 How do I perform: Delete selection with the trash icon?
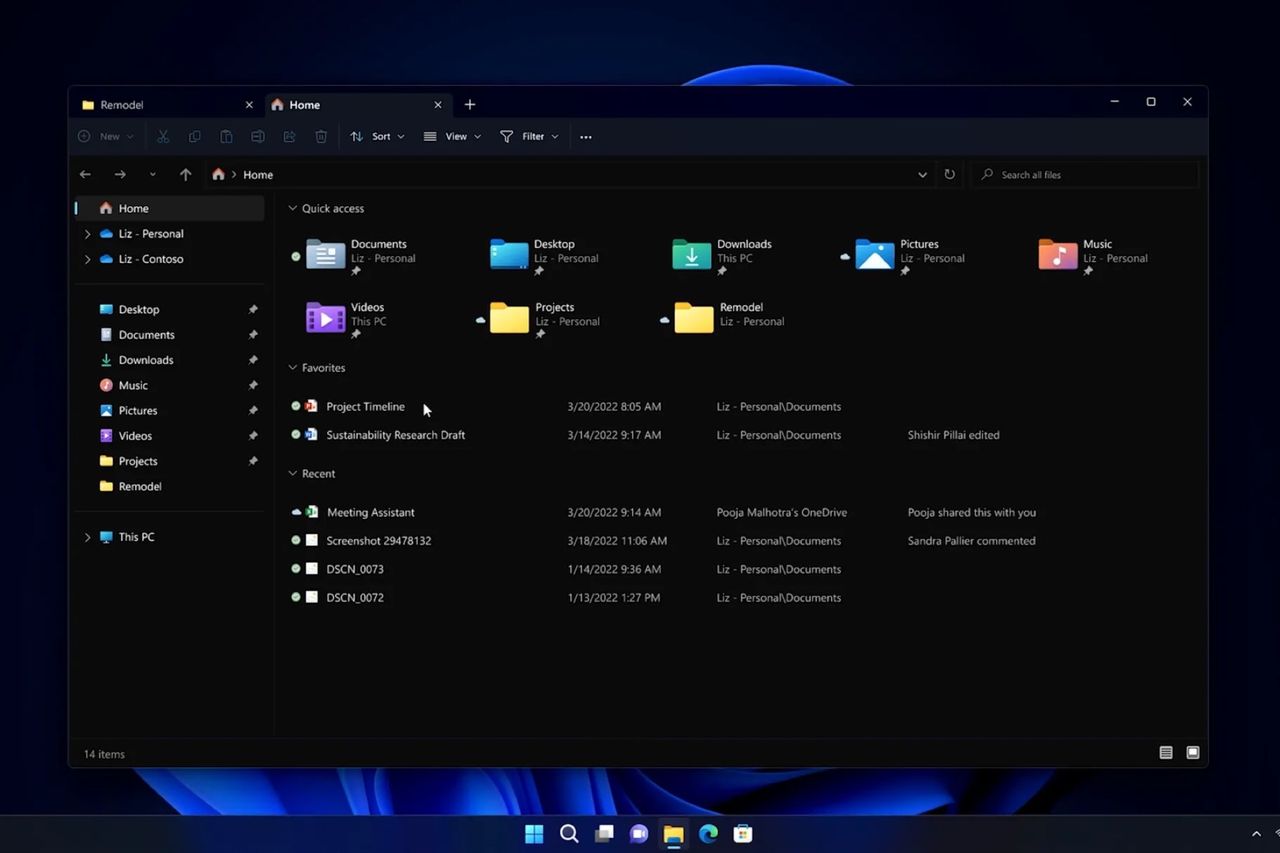(x=320, y=136)
